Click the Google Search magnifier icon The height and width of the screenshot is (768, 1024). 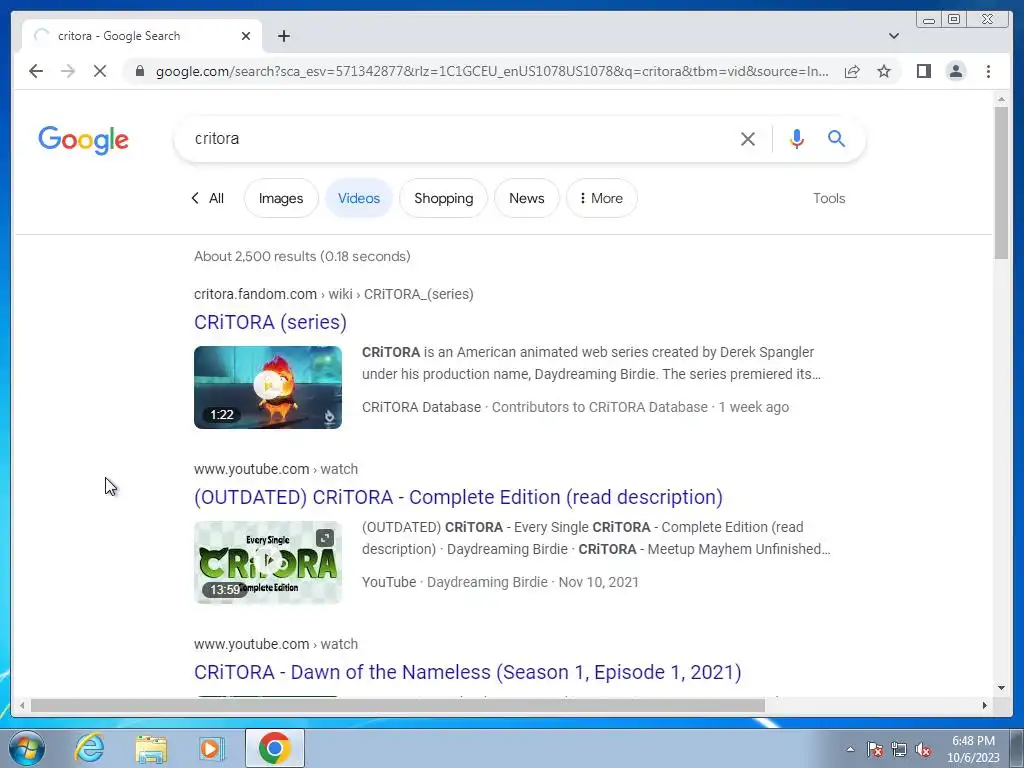[x=837, y=138]
